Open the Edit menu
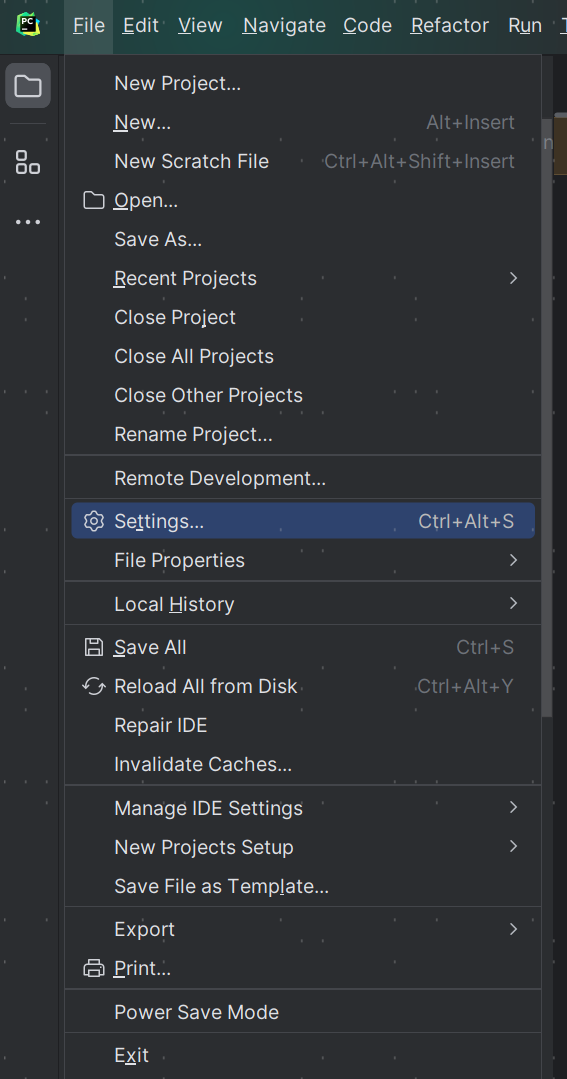The width and height of the screenshot is (567, 1079). [141, 25]
